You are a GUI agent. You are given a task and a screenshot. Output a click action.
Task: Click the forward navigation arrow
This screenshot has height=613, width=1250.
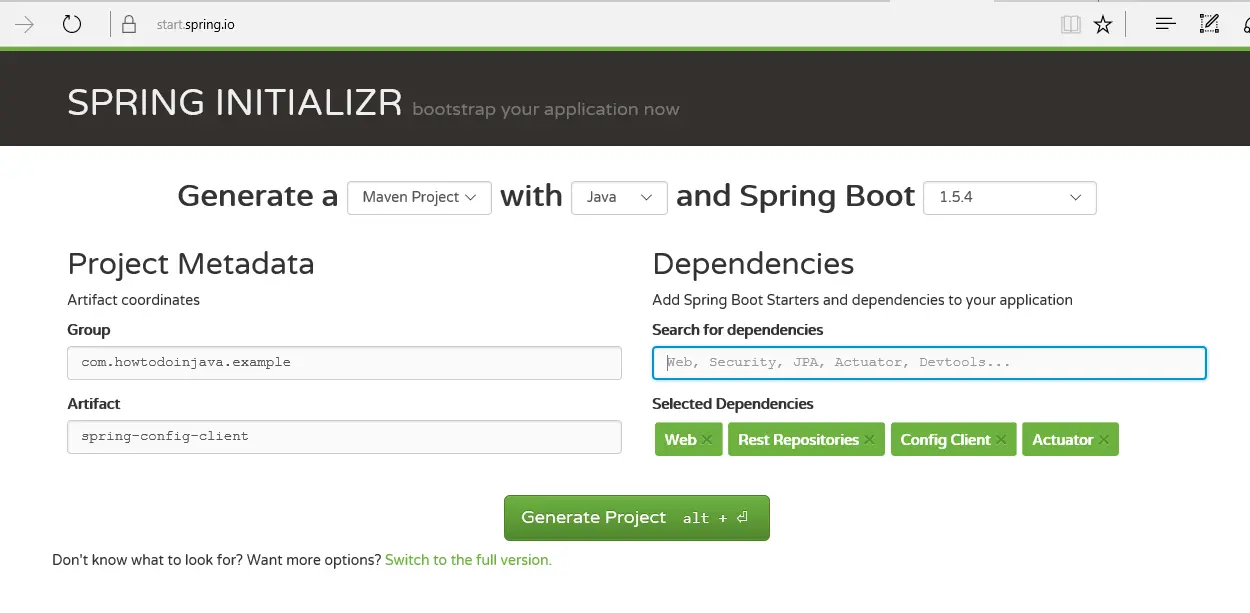click(21, 23)
